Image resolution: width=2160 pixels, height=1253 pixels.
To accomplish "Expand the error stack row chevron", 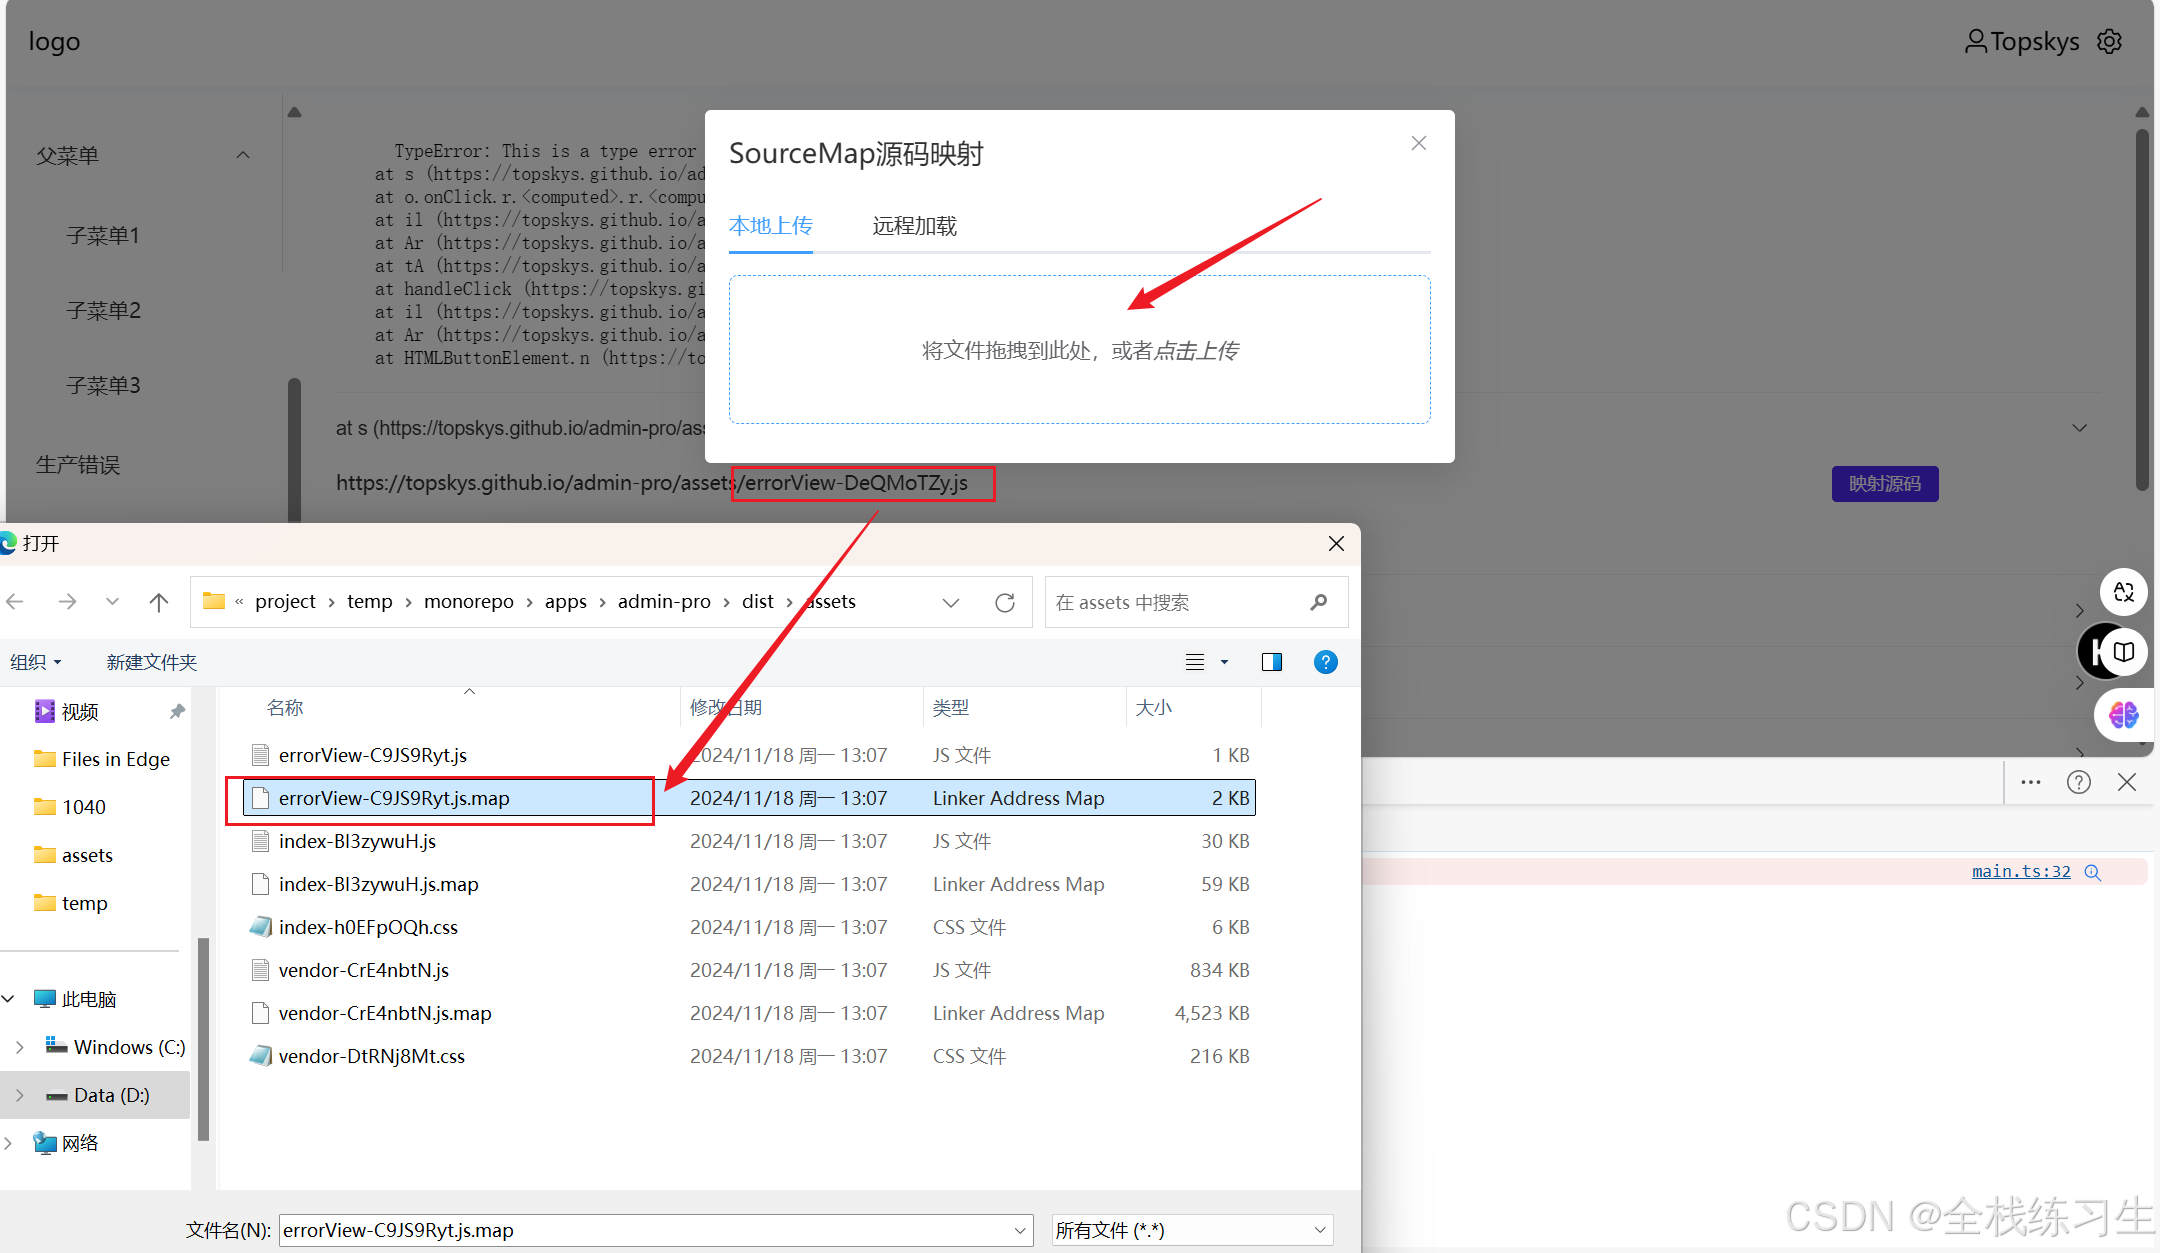I will pos(2080,428).
